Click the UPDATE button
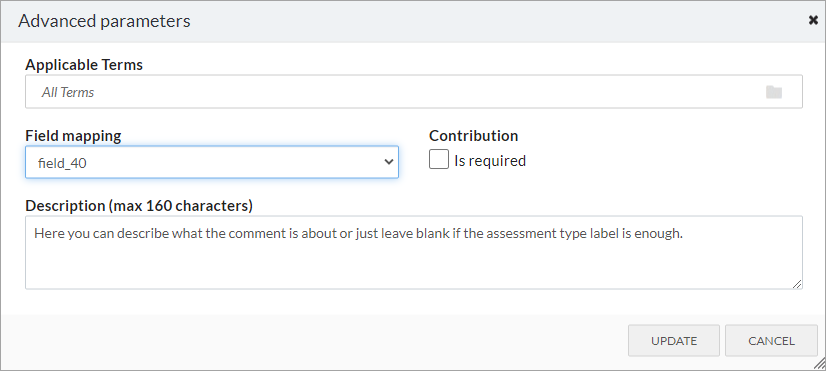The width and height of the screenshot is (826, 371). point(674,340)
